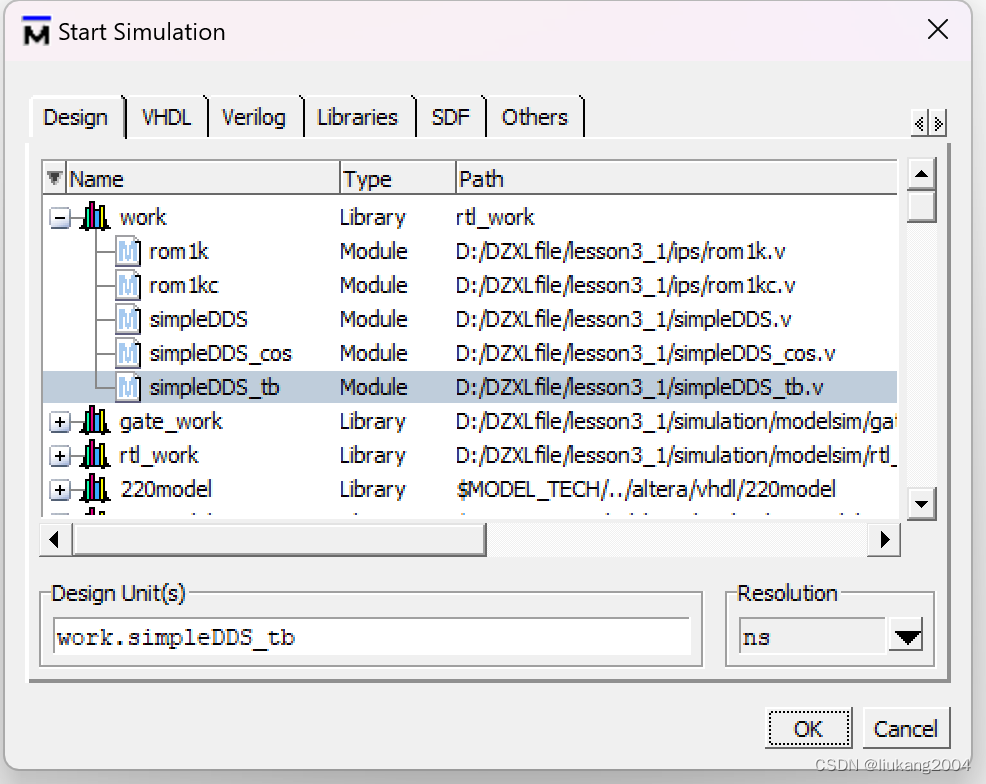The width and height of the screenshot is (986, 784).
Task: Click the simpleDDS_cos module icon
Action: tap(127, 352)
